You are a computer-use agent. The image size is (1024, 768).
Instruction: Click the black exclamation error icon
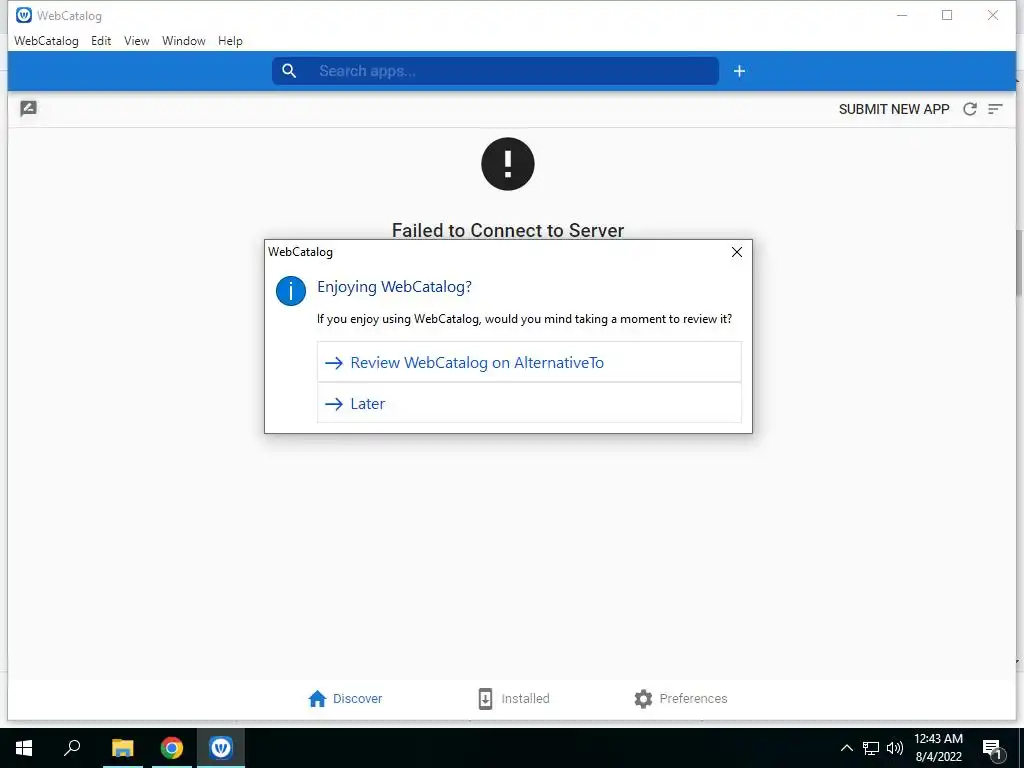coord(507,164)
